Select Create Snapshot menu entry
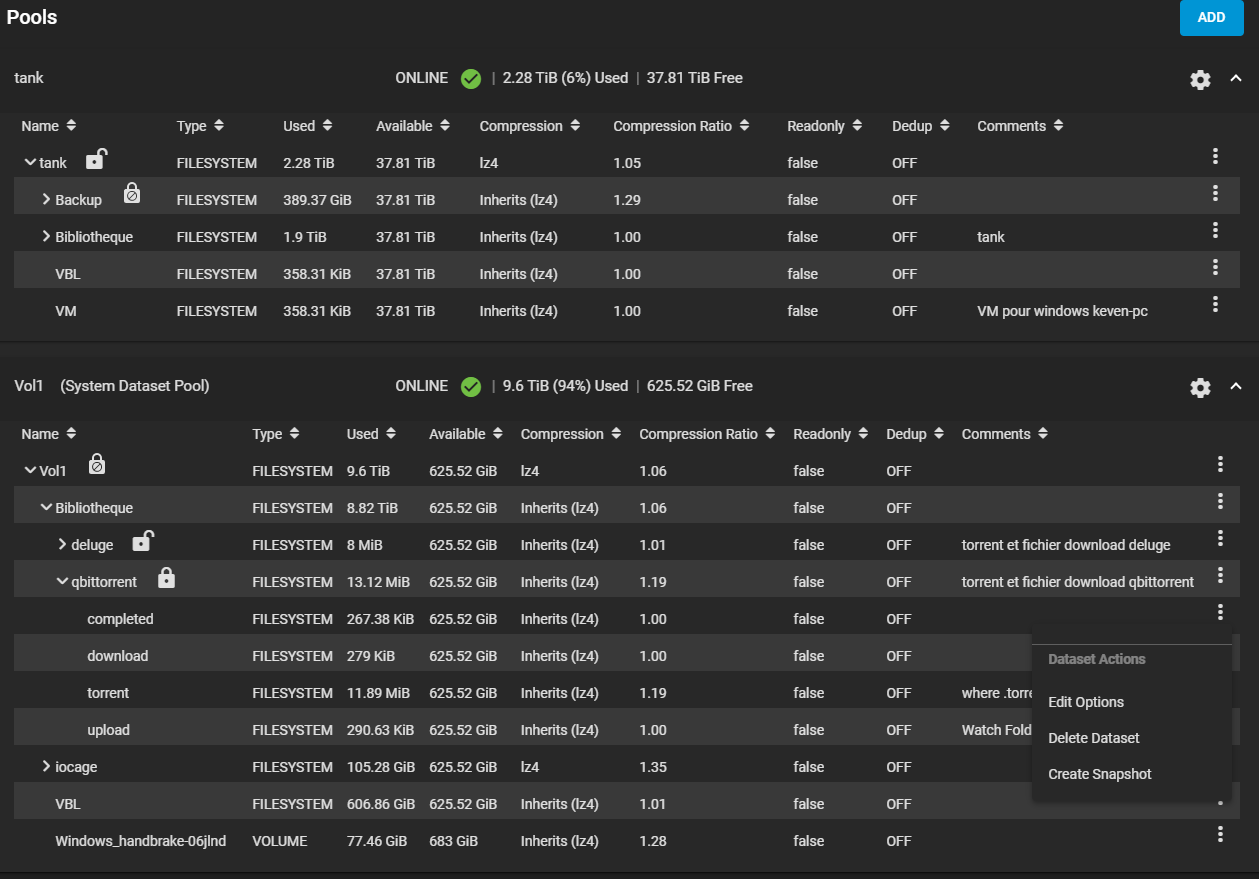The width and height of the screenshot is (1259, 879). pyautogui.click(x=1099, y=774)
